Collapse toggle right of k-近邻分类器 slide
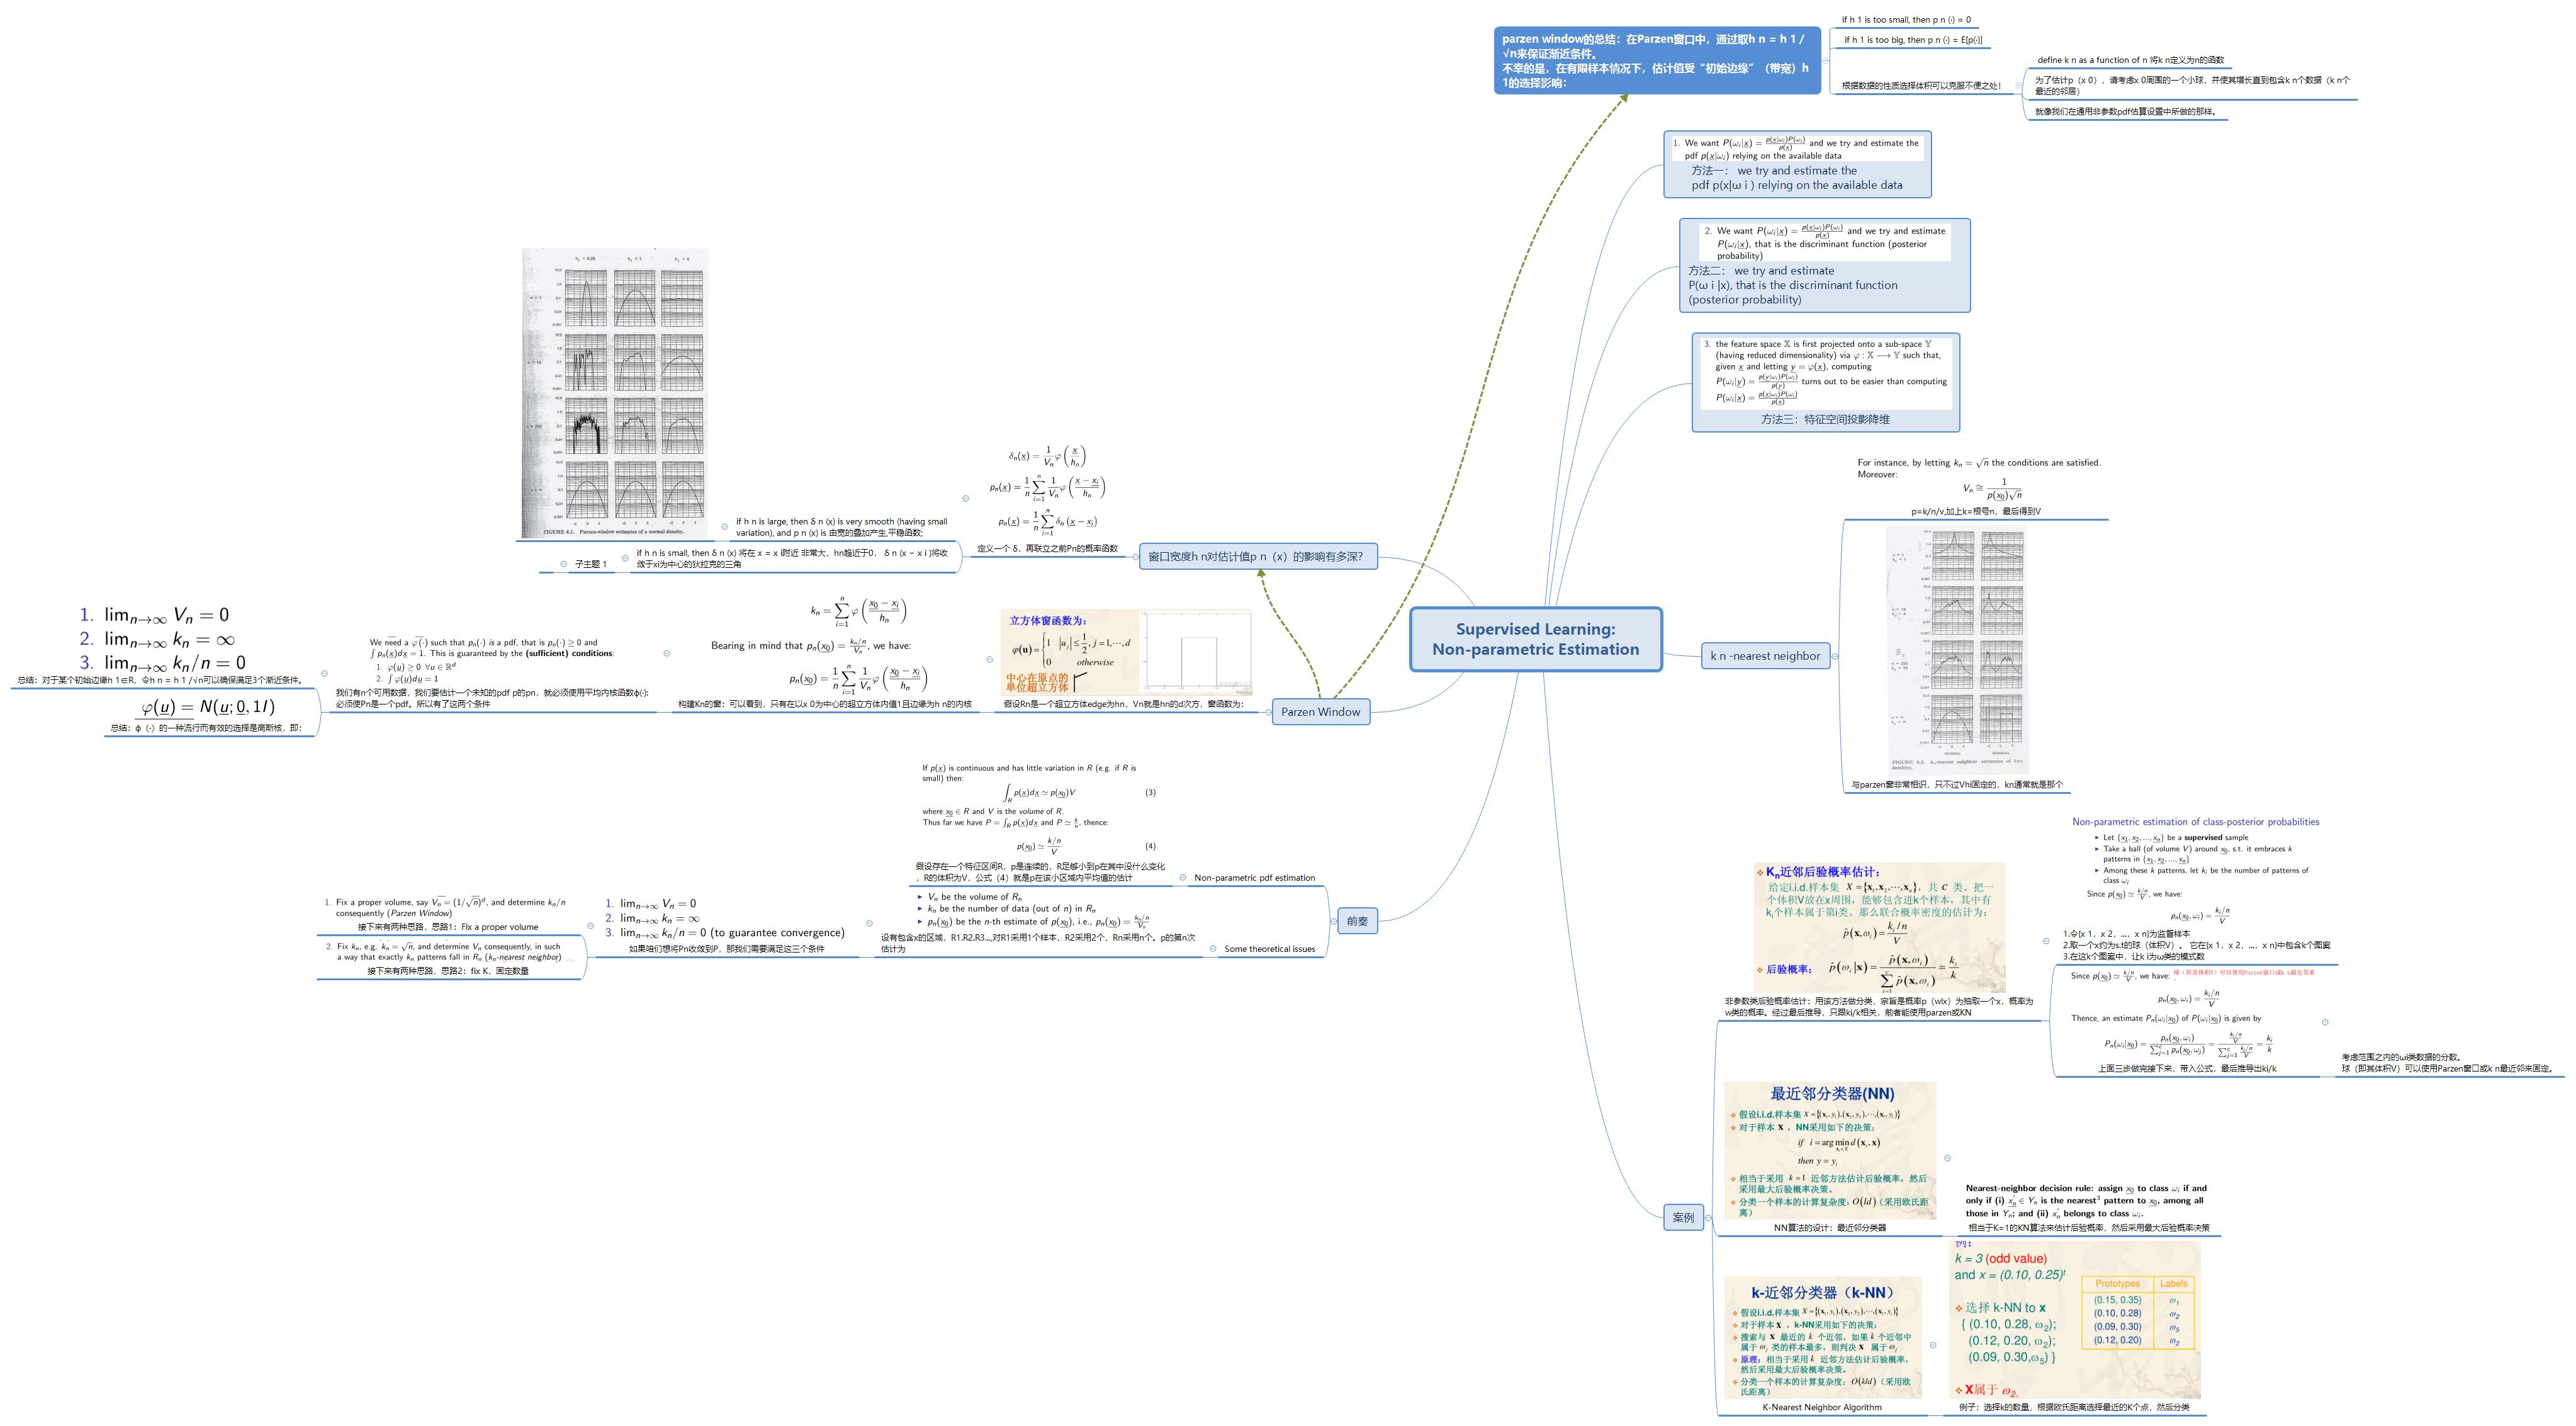 (1932, 1345)
